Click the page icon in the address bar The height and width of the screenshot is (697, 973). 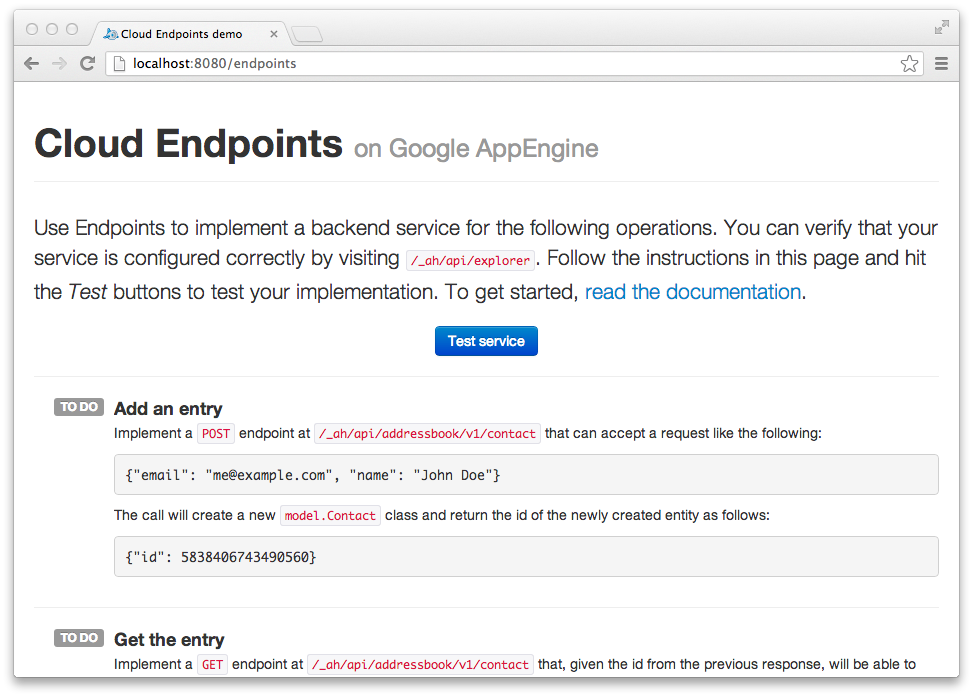(x=120, y=63)
